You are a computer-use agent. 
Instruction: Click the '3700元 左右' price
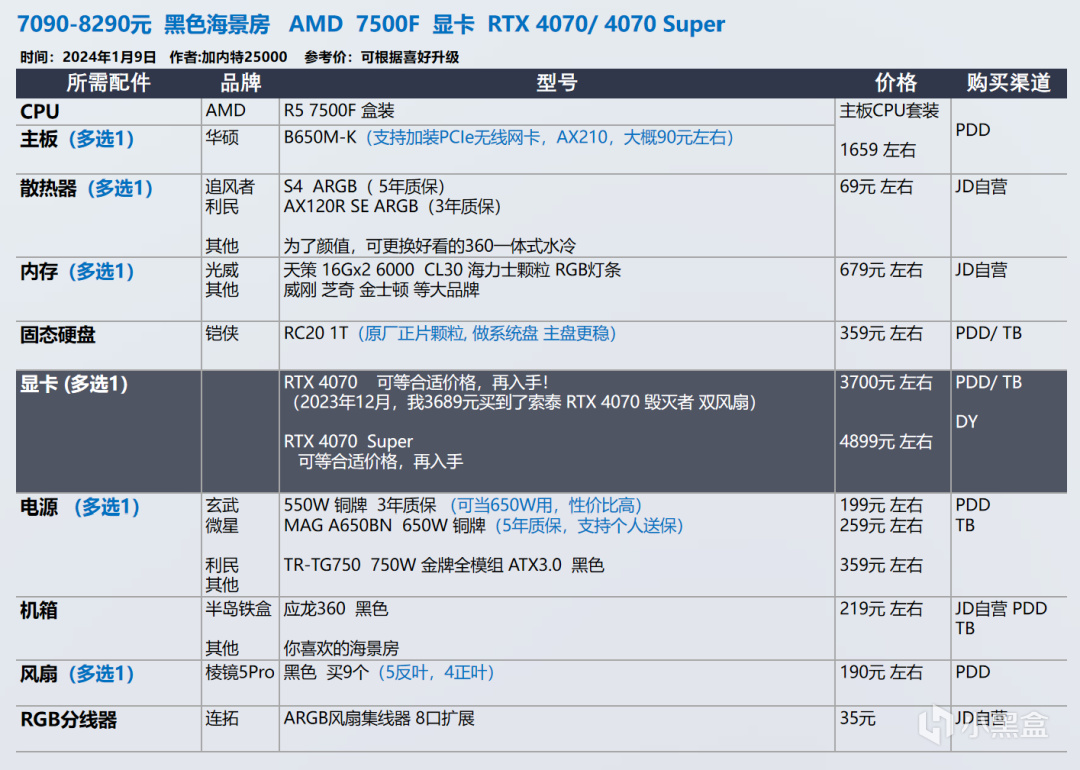pyautogui.click(x=886, y=382)
